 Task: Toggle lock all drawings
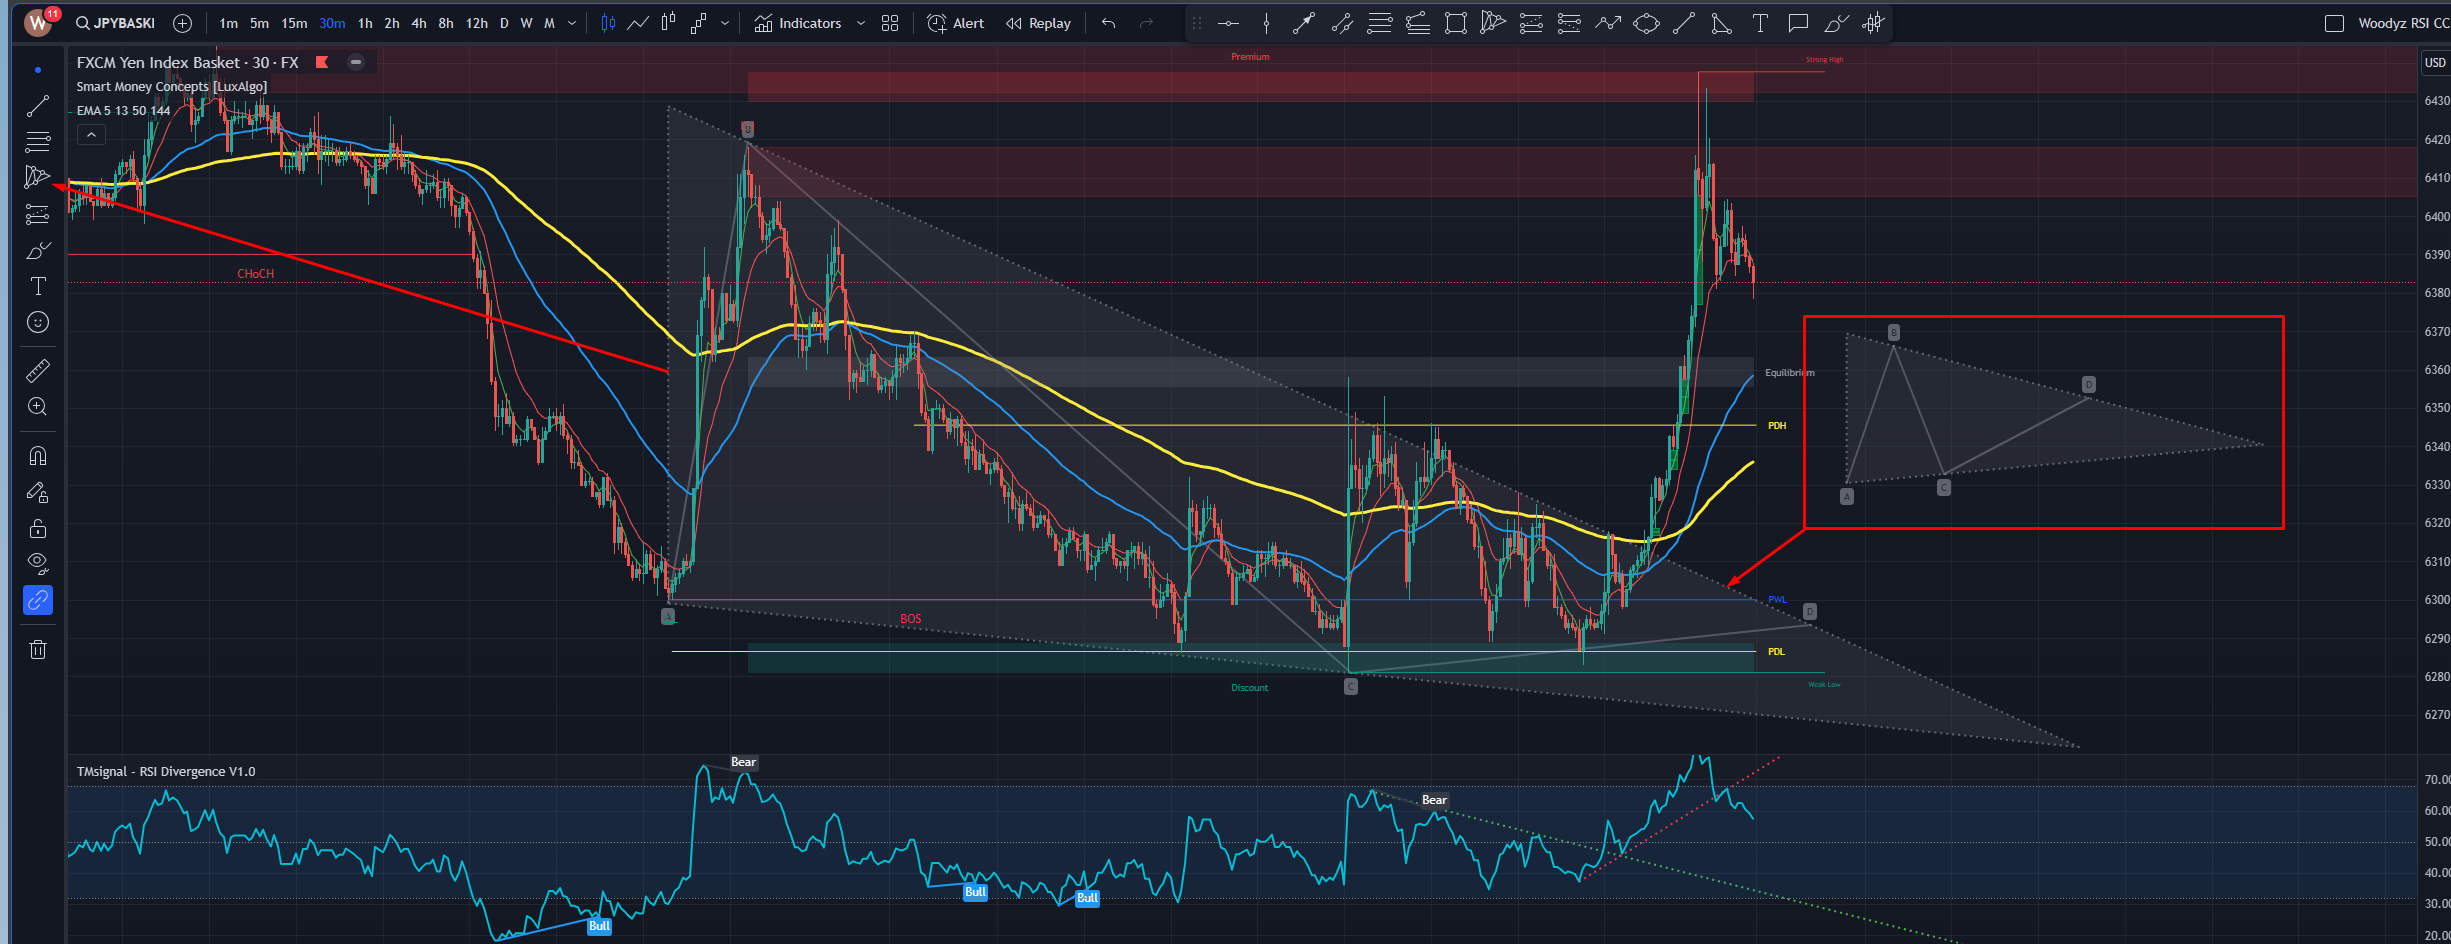[x=38, y=528]
